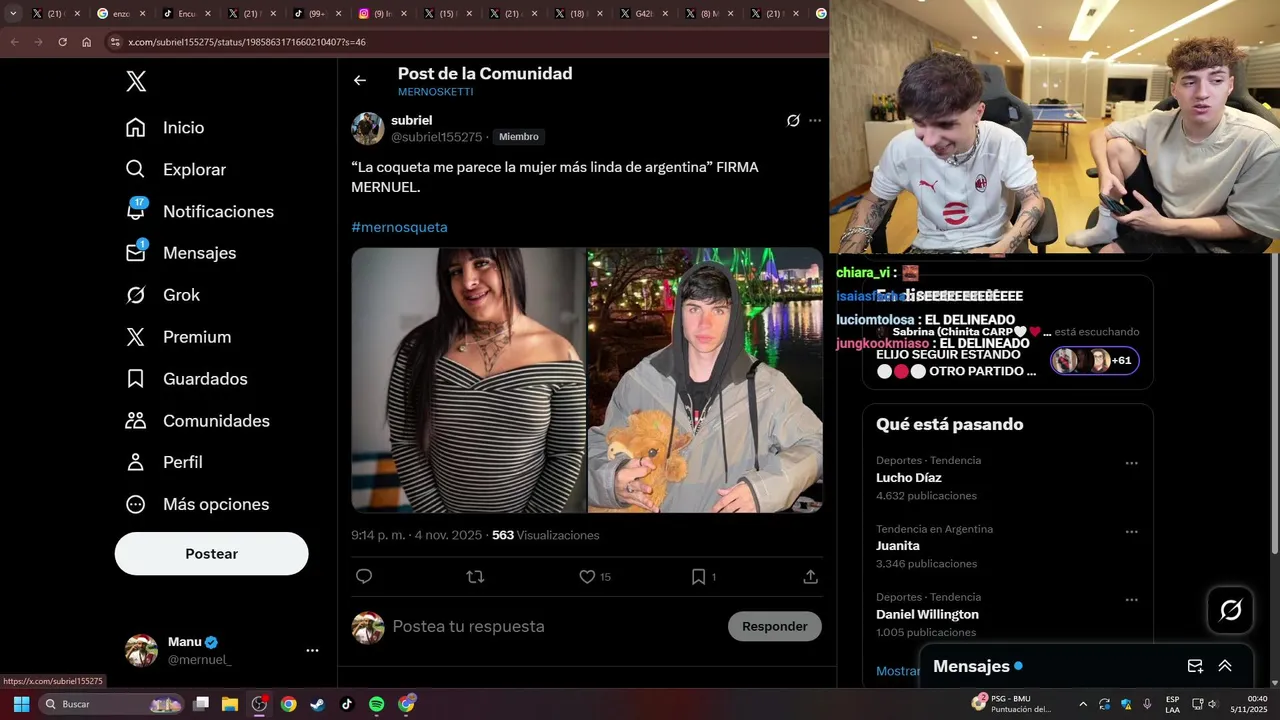Repost this post using retweet icon
This screenshot has height=720, width=1280.
[x=476, y=576]
